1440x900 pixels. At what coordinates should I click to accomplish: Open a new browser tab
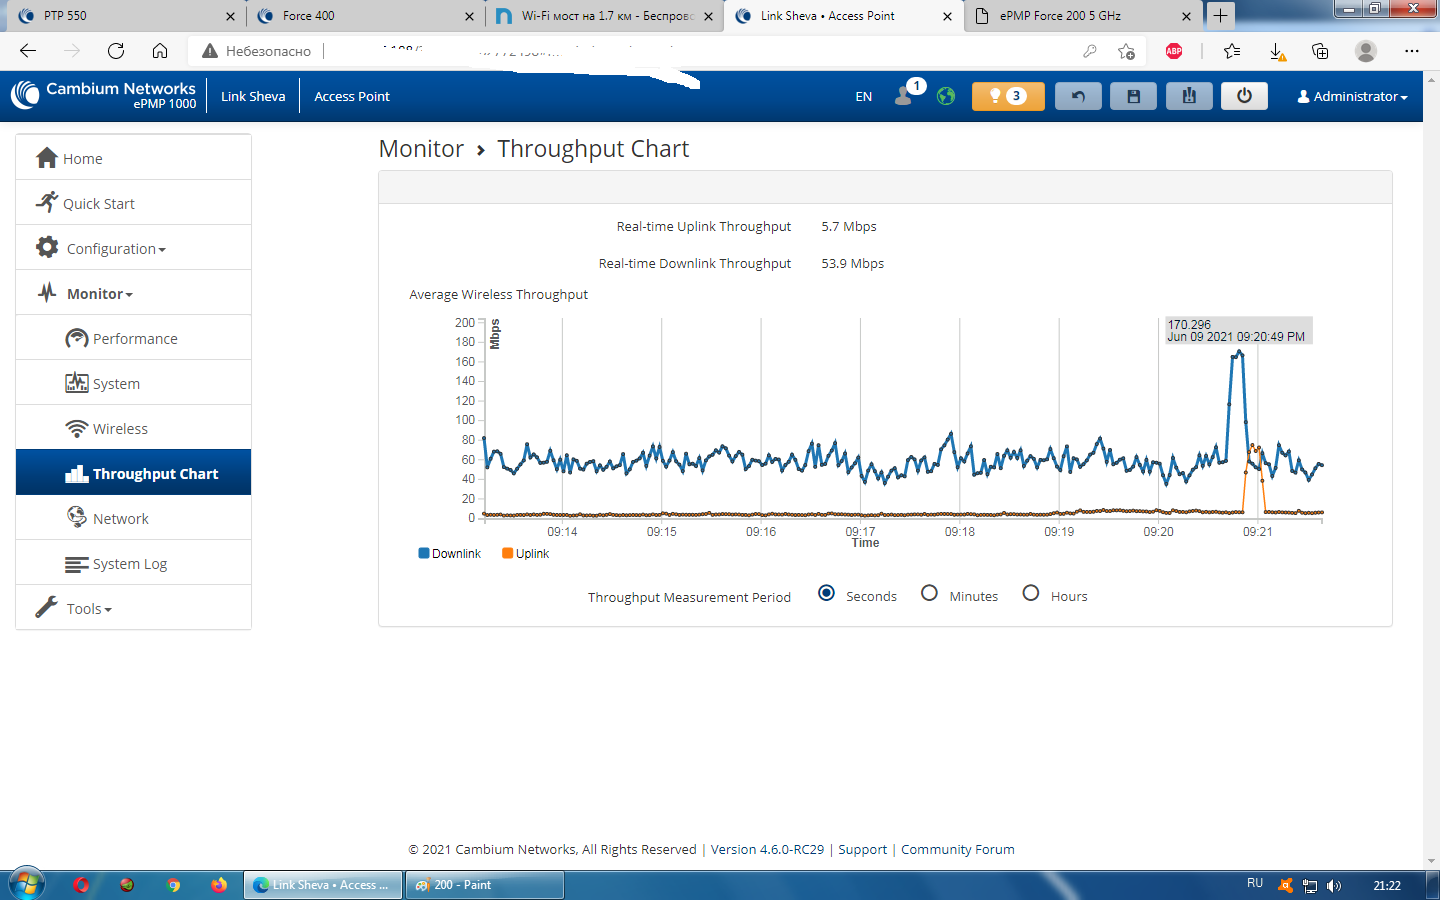coord(1221,15)
